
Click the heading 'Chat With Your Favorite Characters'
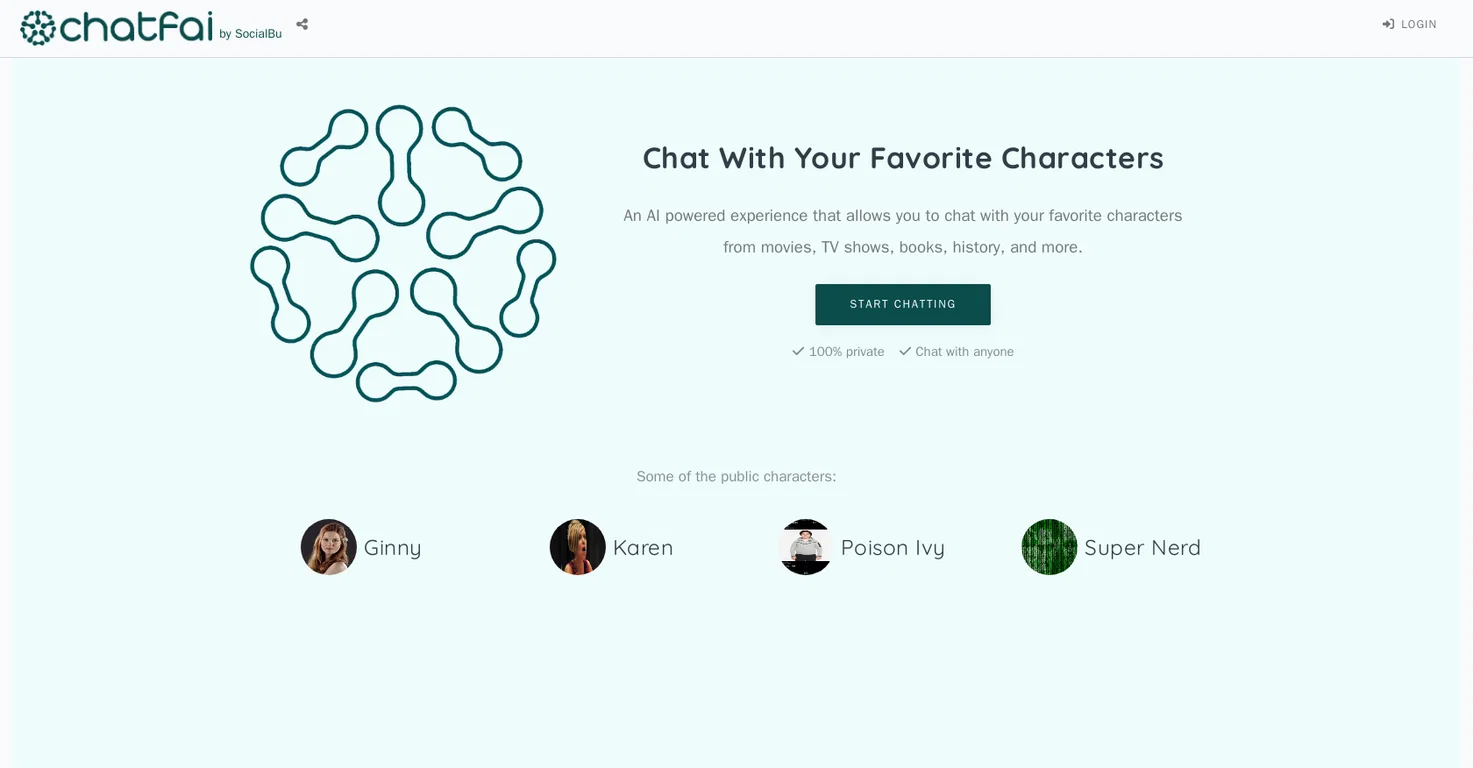[x=903, y=158]
